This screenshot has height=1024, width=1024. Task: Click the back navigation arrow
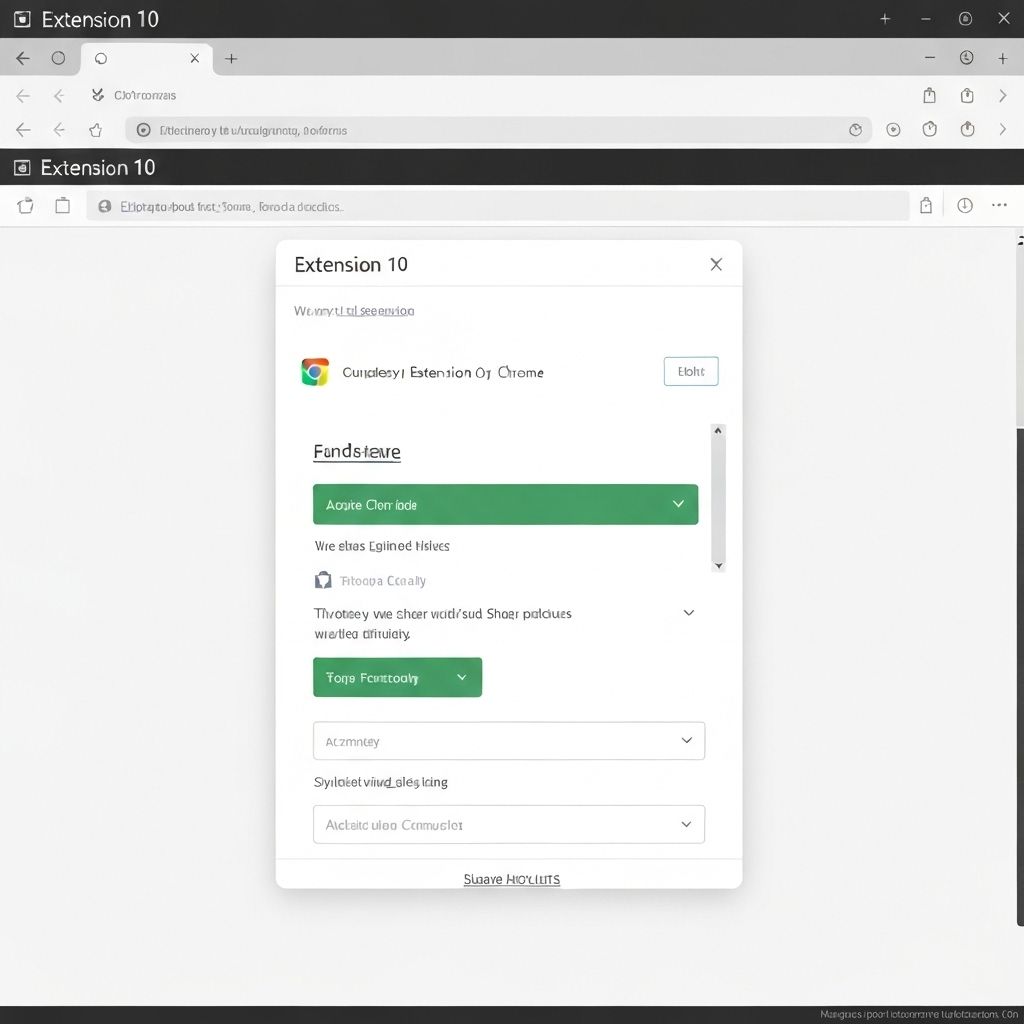22,129
